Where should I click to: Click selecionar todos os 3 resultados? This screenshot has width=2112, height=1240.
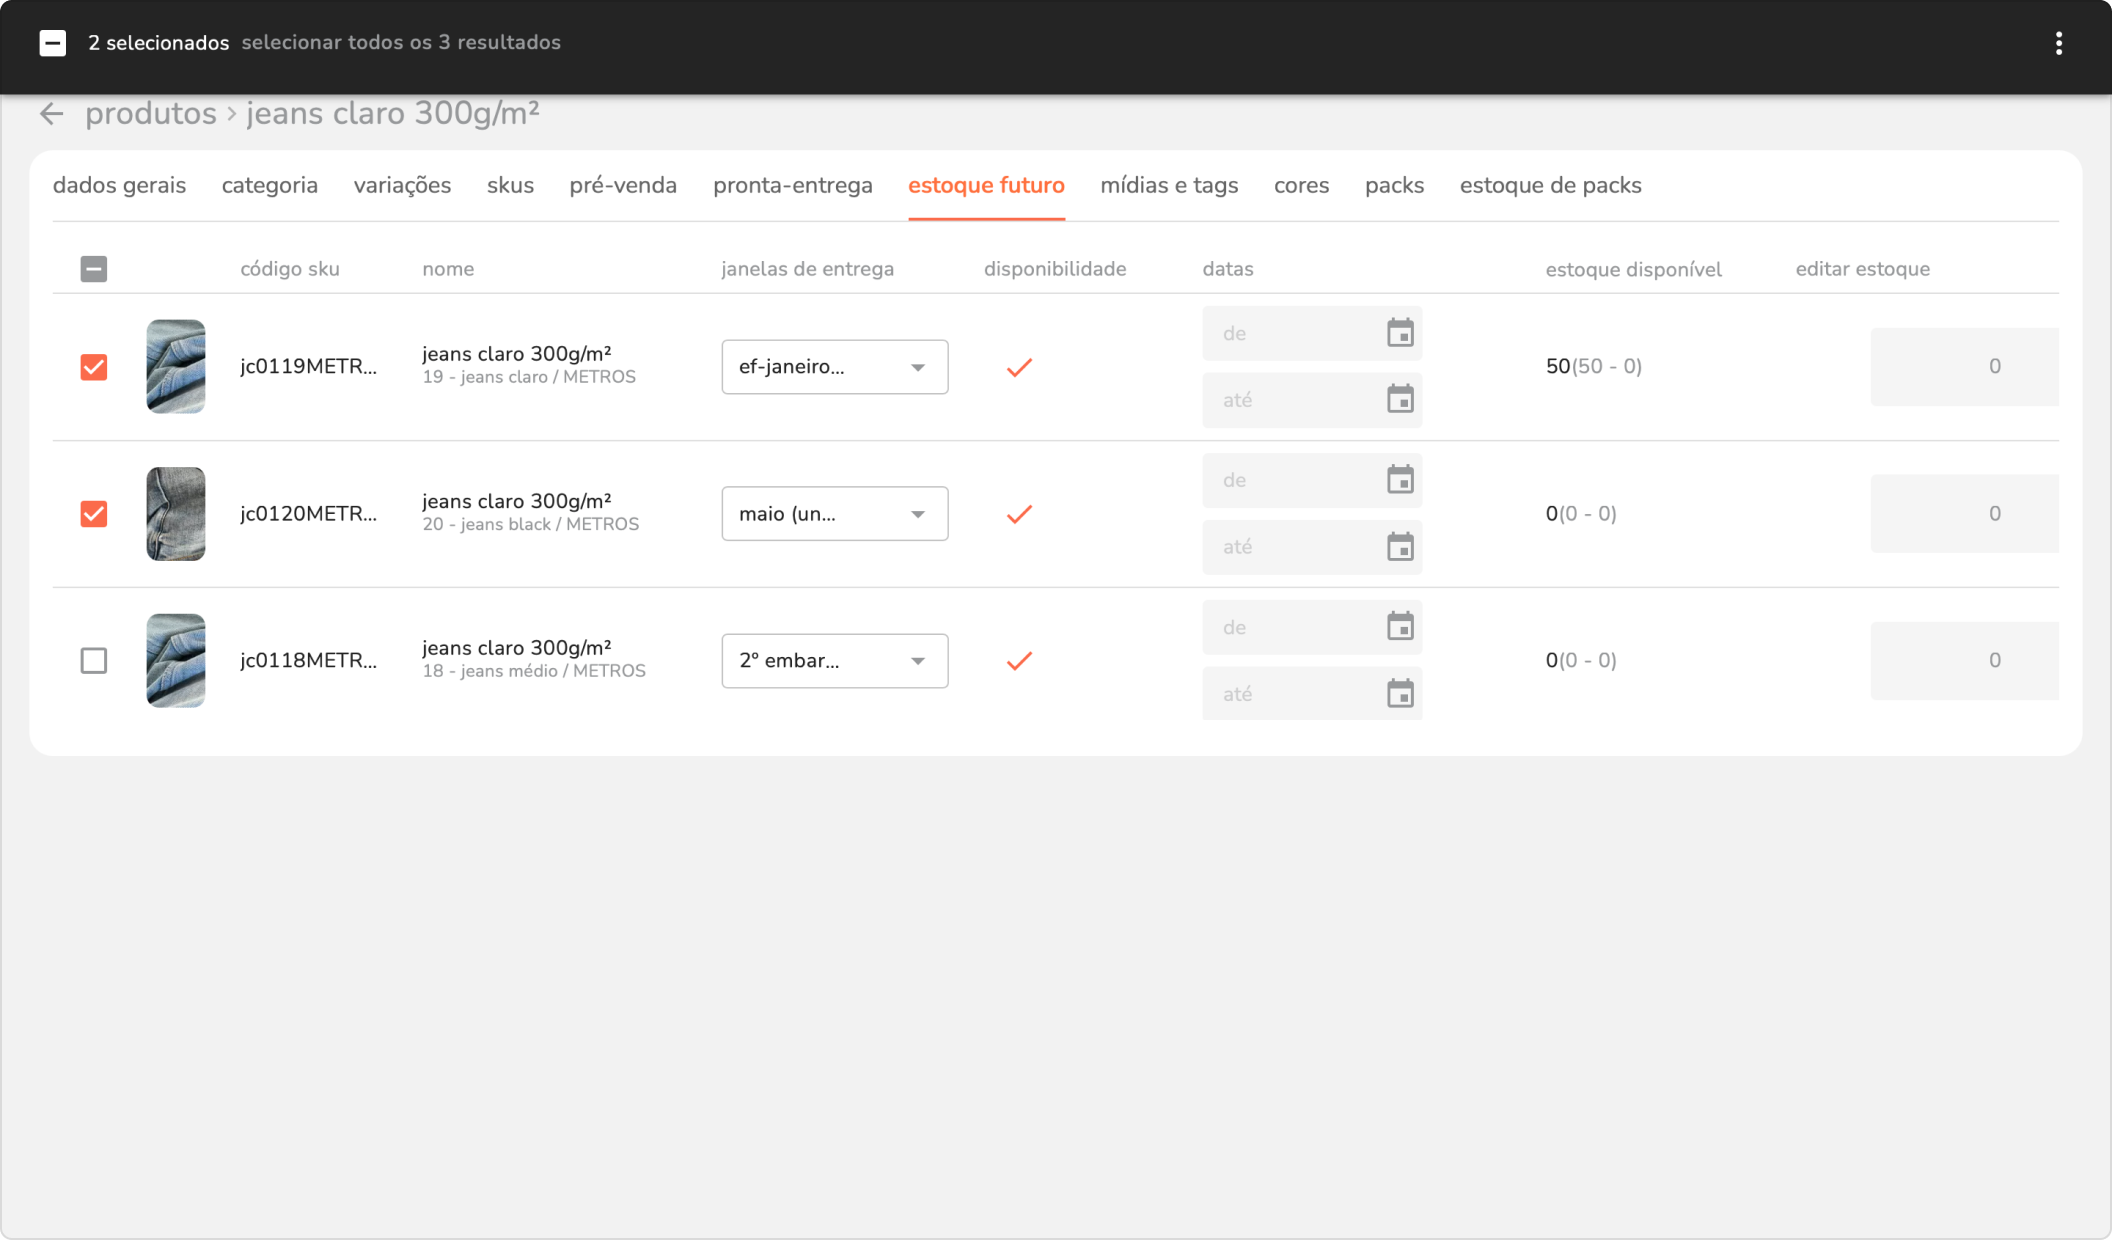point(400,43)
